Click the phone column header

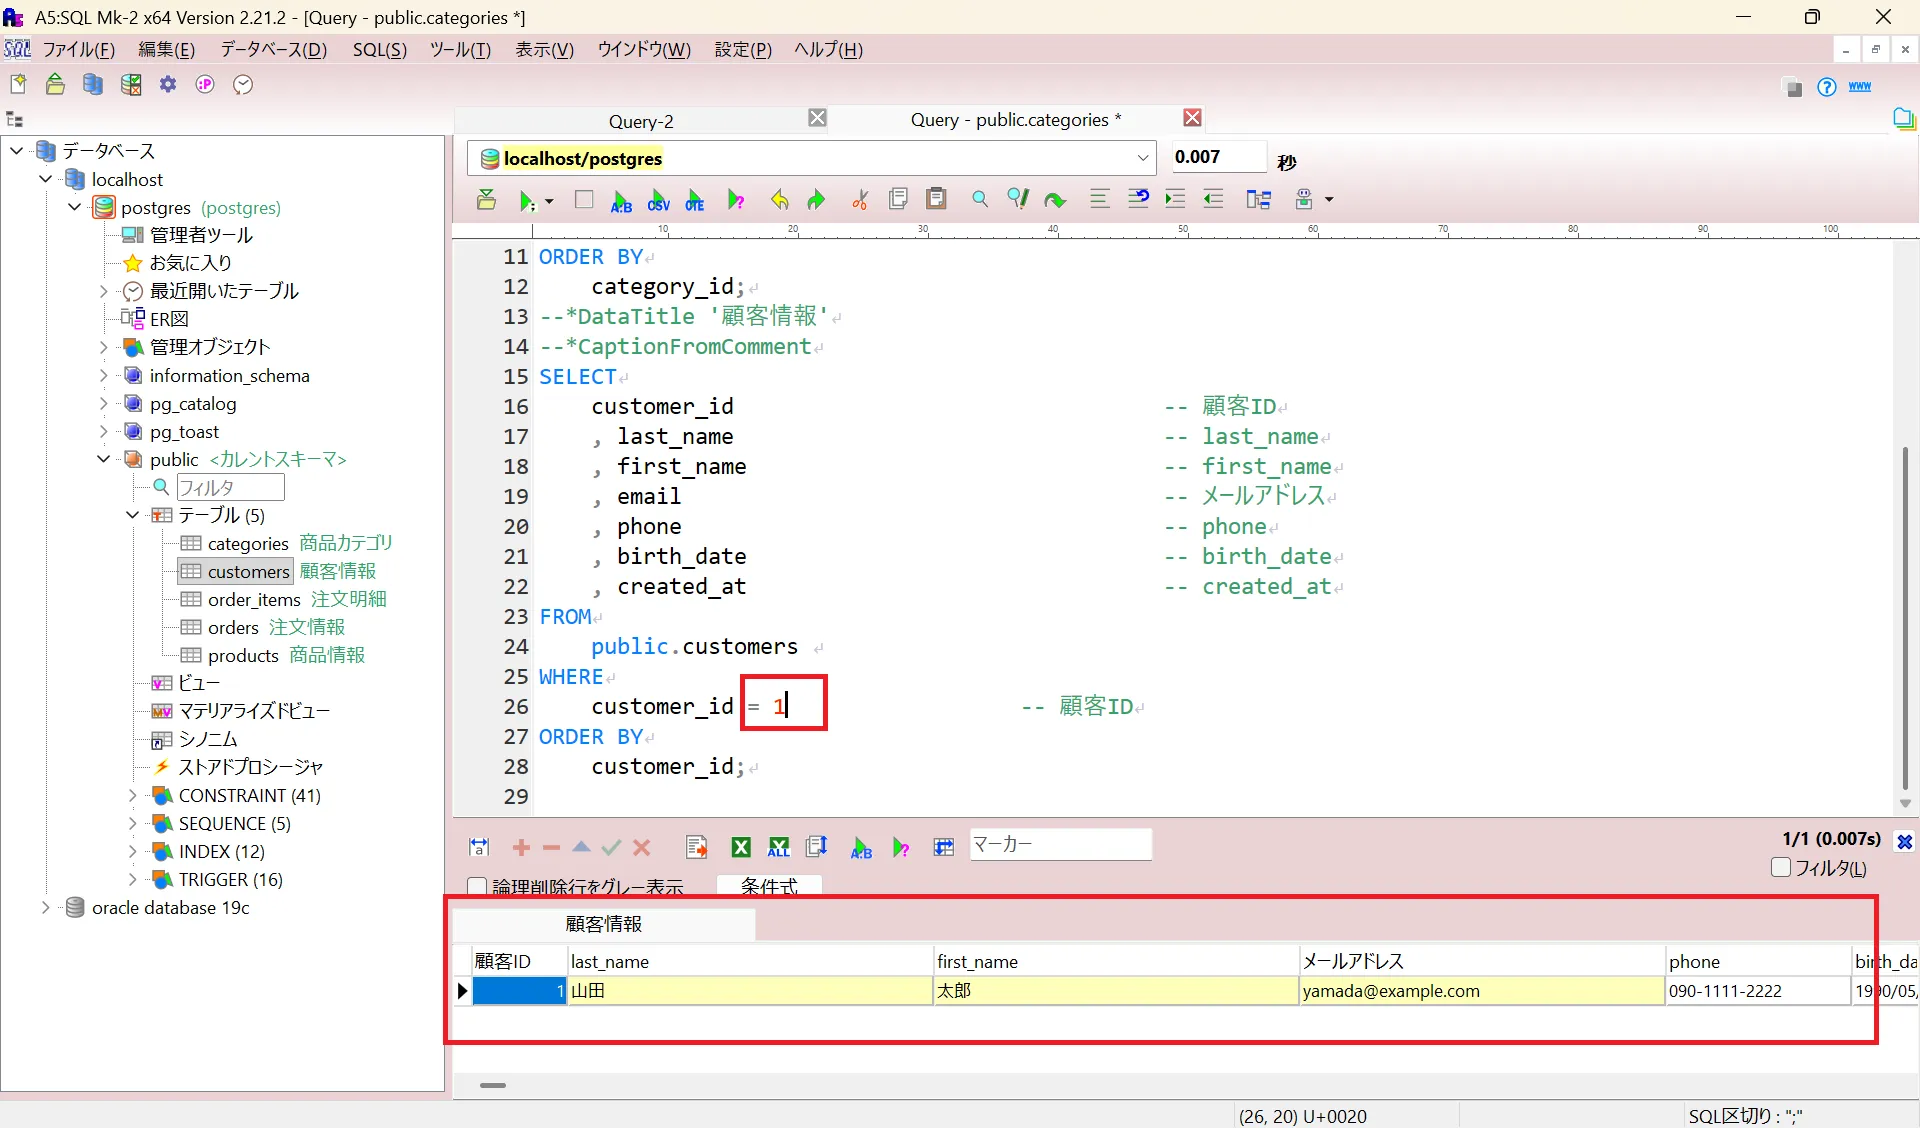click(x=1757, y=961)
